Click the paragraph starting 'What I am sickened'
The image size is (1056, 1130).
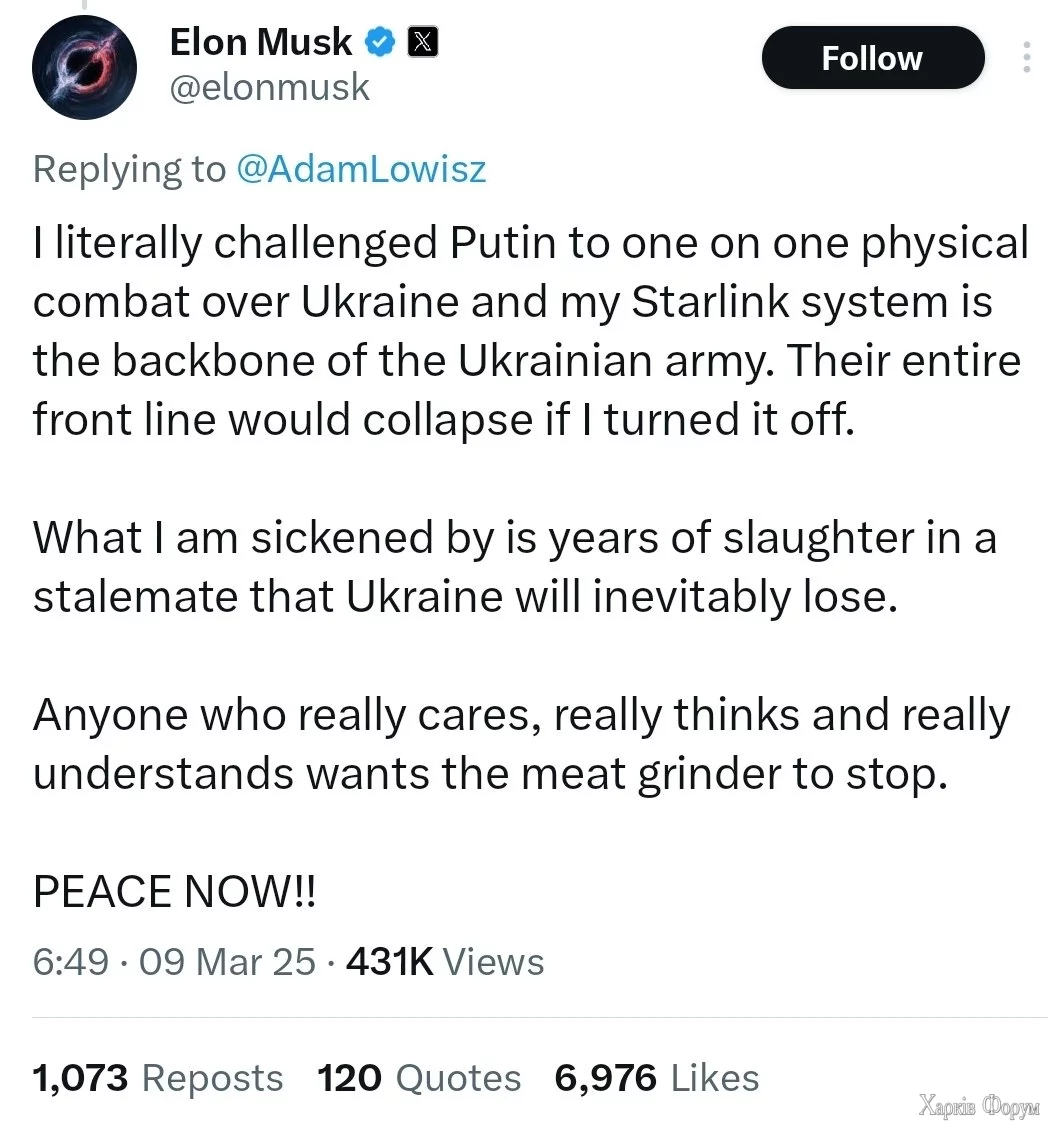515,567
